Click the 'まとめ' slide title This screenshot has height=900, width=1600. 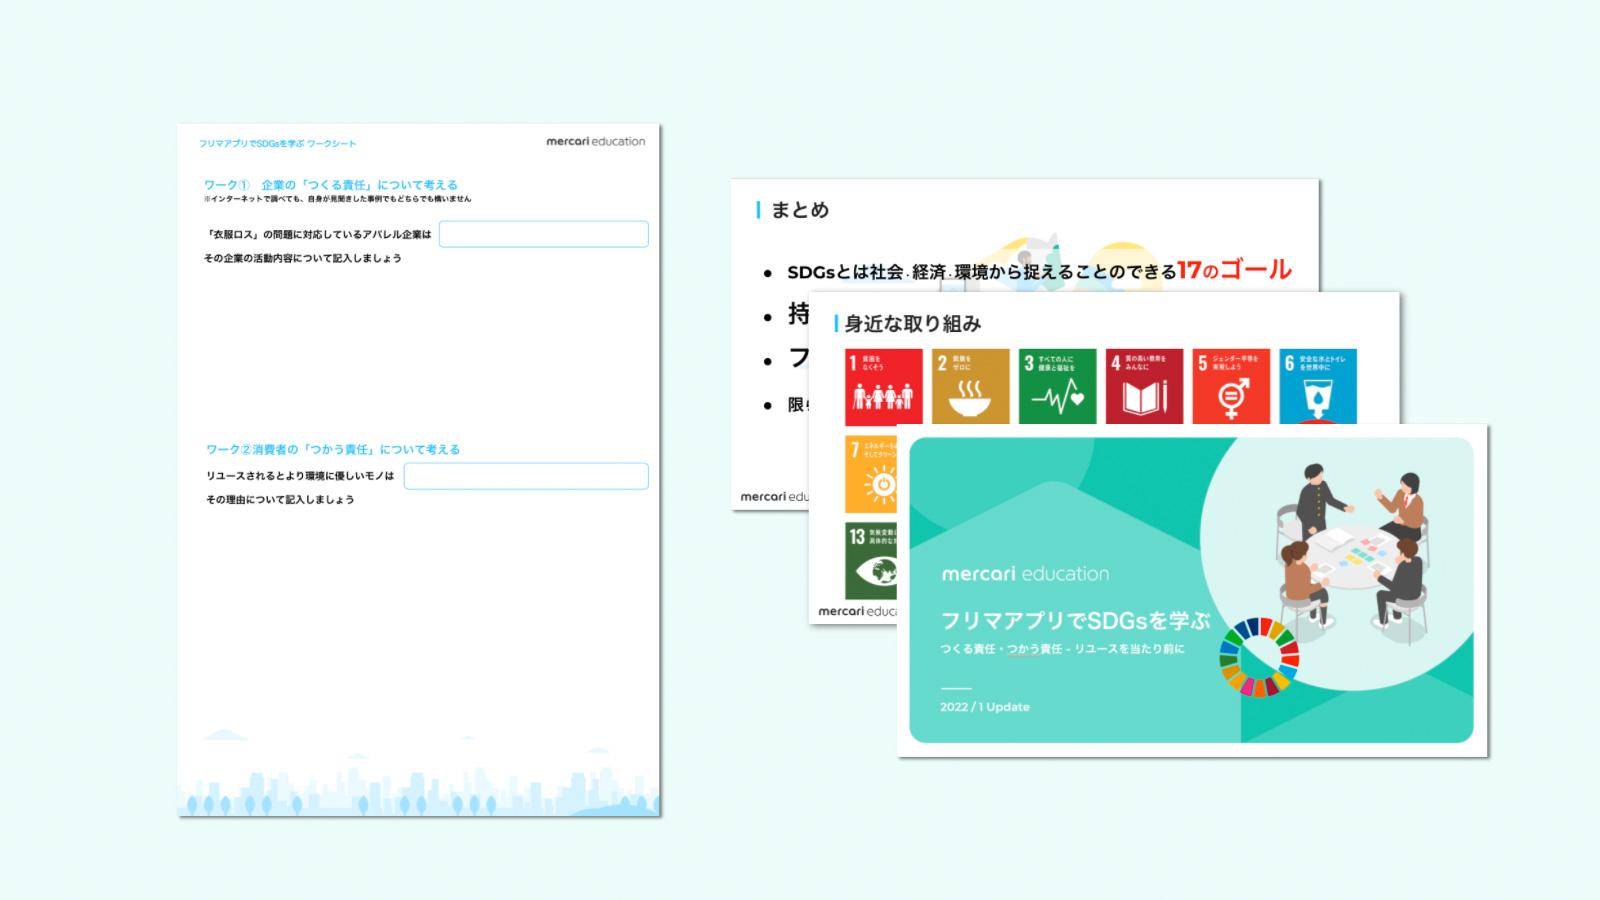click(x=800, y=210)
